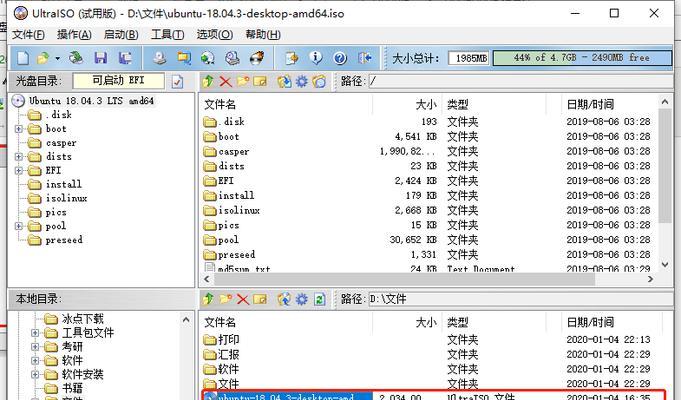The image size is (681, 400).
Task: Click extract icon in ISO pane toolbar
Action: 284,81
